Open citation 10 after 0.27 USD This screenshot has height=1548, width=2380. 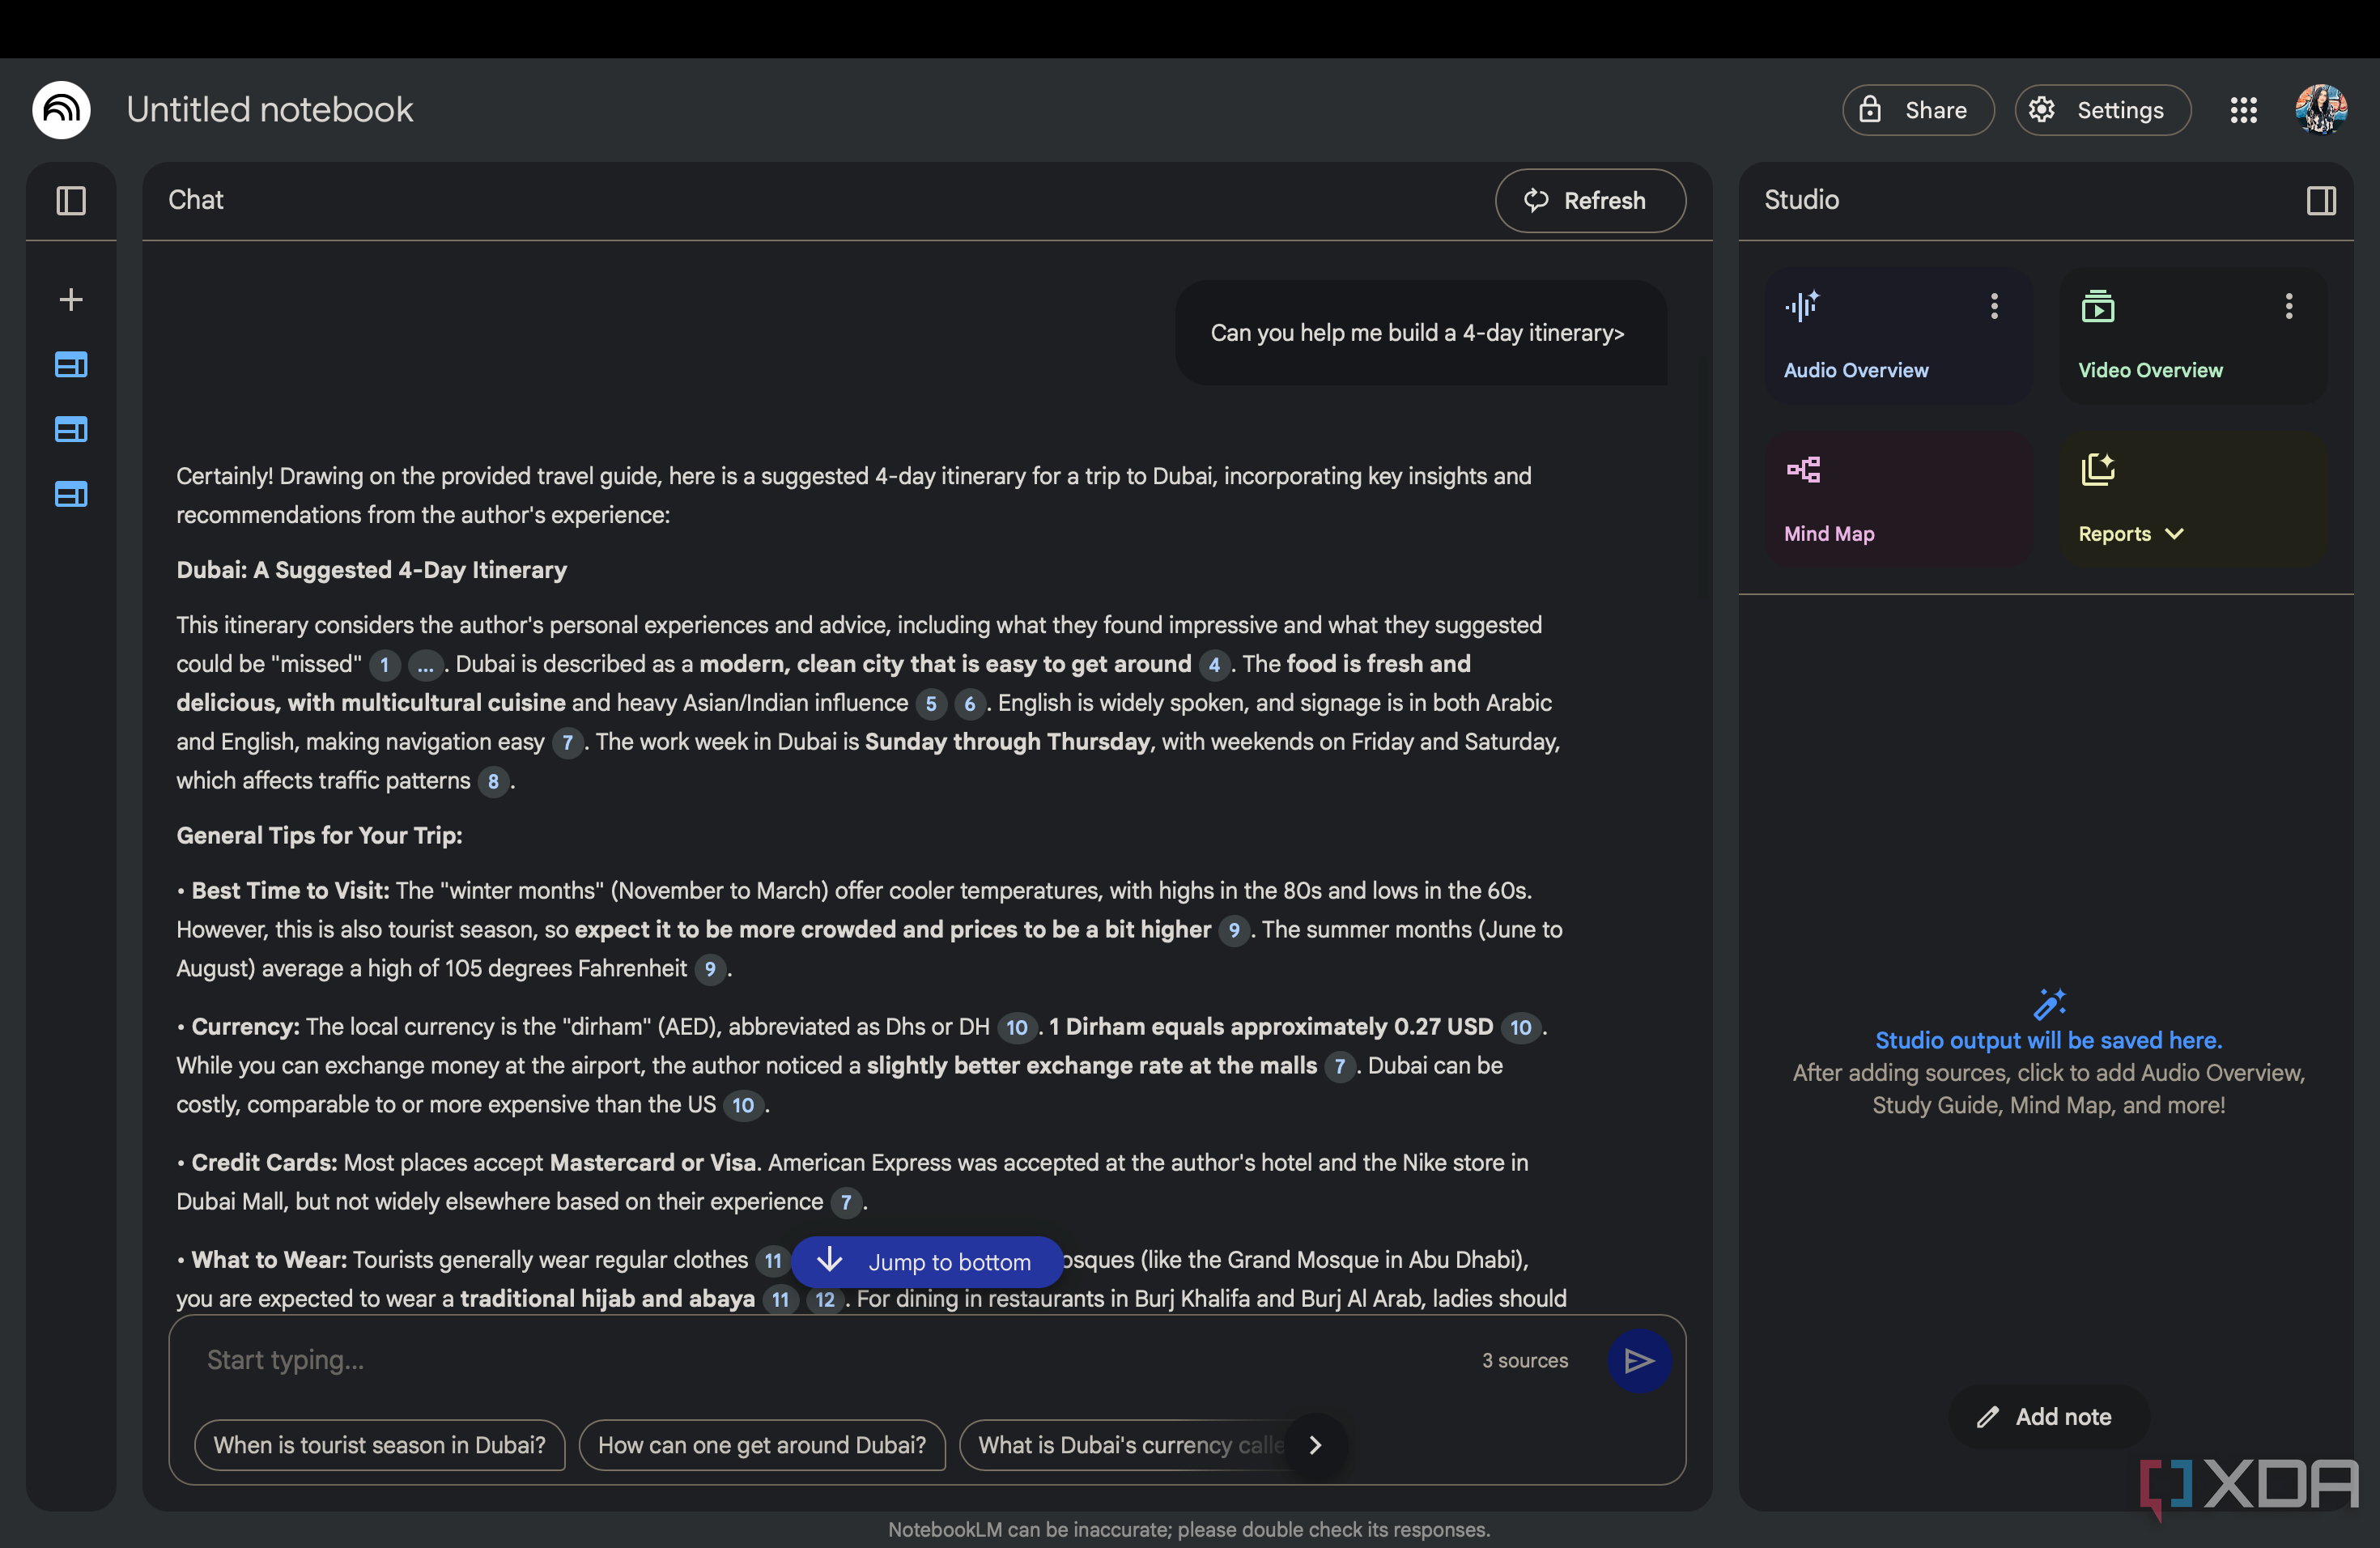(x=1521, y=1028)
